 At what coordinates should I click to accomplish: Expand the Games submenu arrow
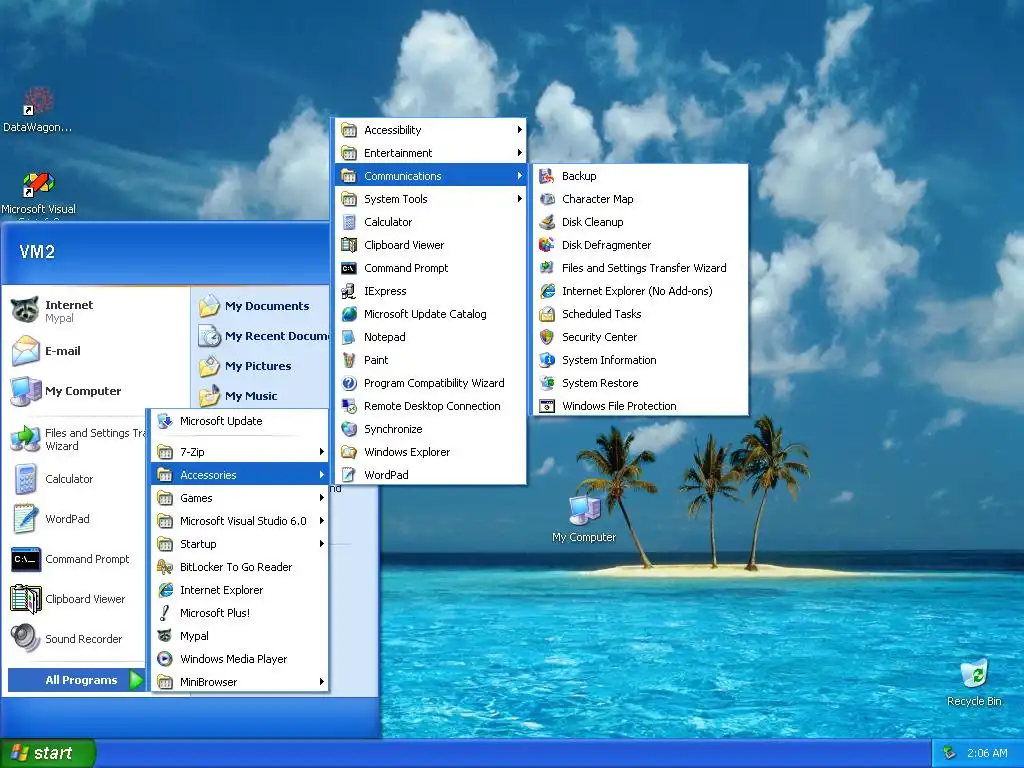(x=321, y=498)
